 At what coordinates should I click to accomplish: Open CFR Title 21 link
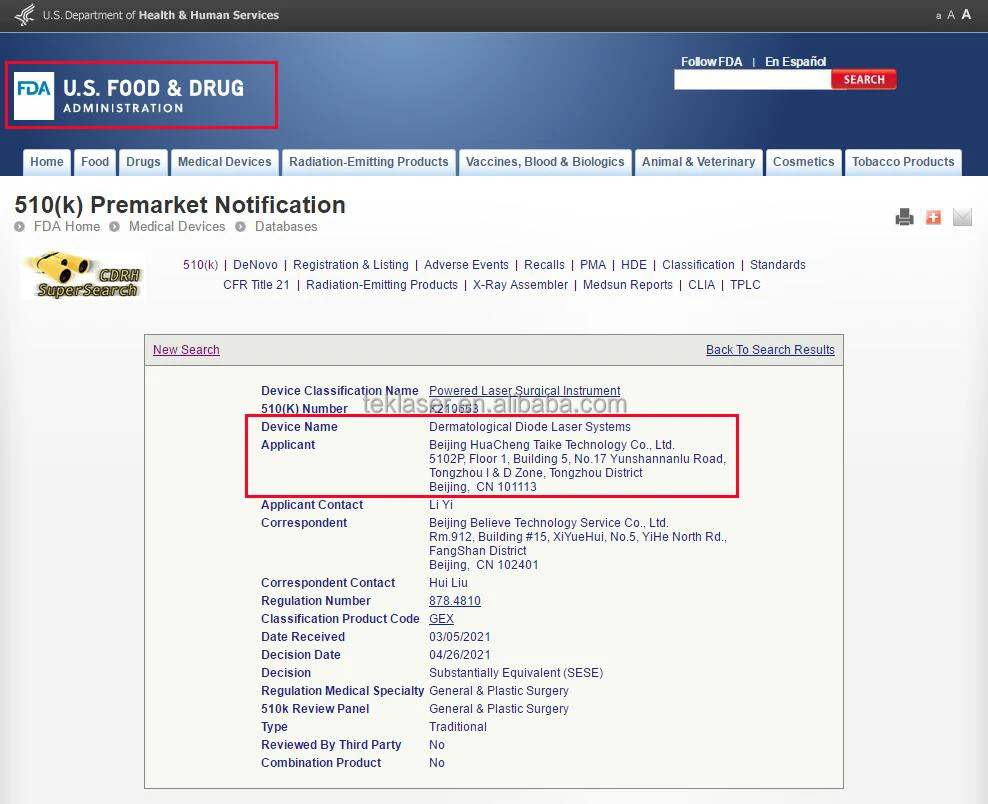click(x=256, y=285)
